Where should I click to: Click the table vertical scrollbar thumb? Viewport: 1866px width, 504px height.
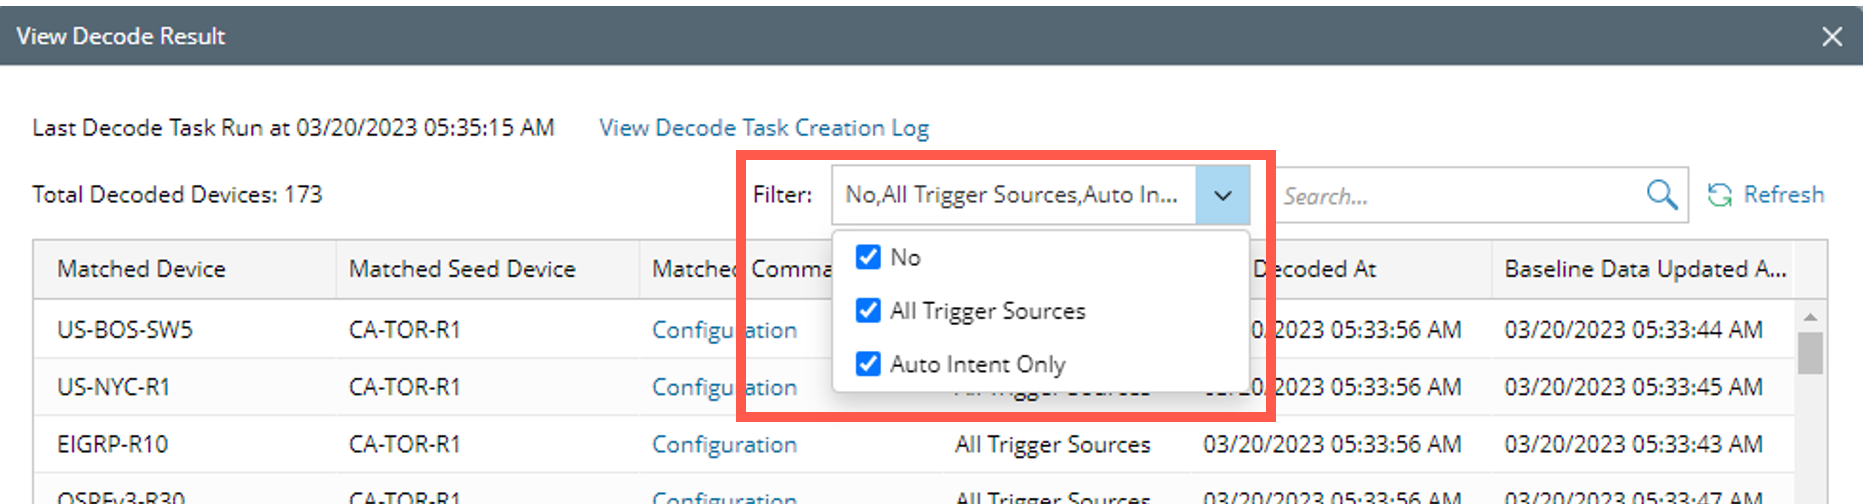point(1810,352)
